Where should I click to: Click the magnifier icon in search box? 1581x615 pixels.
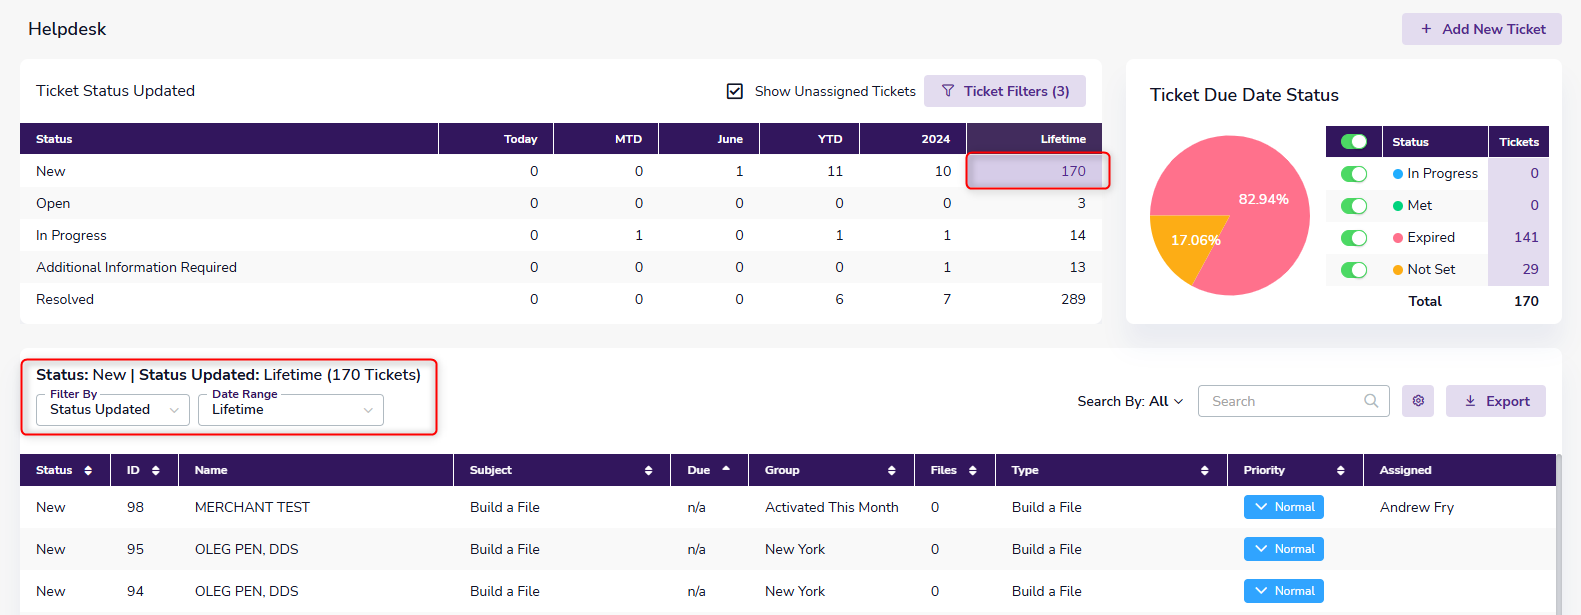point(1371,401)
